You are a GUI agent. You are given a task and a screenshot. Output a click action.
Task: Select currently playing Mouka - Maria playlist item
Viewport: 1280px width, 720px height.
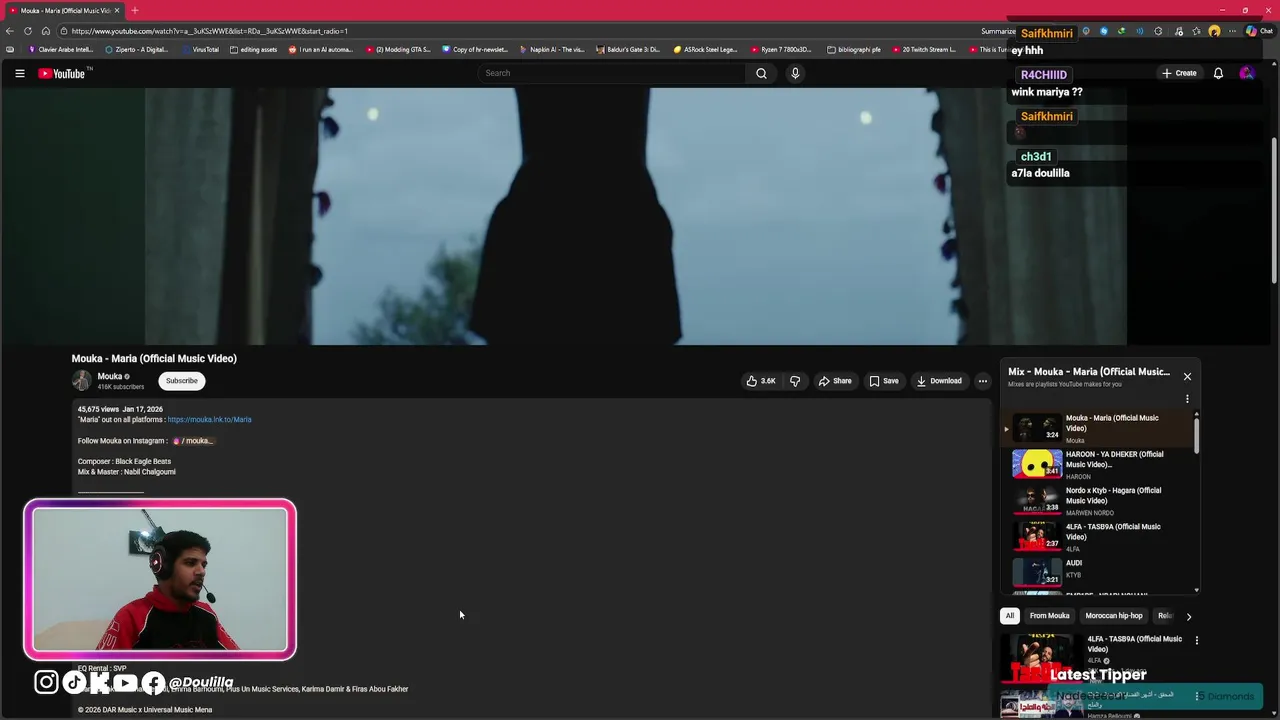point(1097,428)
